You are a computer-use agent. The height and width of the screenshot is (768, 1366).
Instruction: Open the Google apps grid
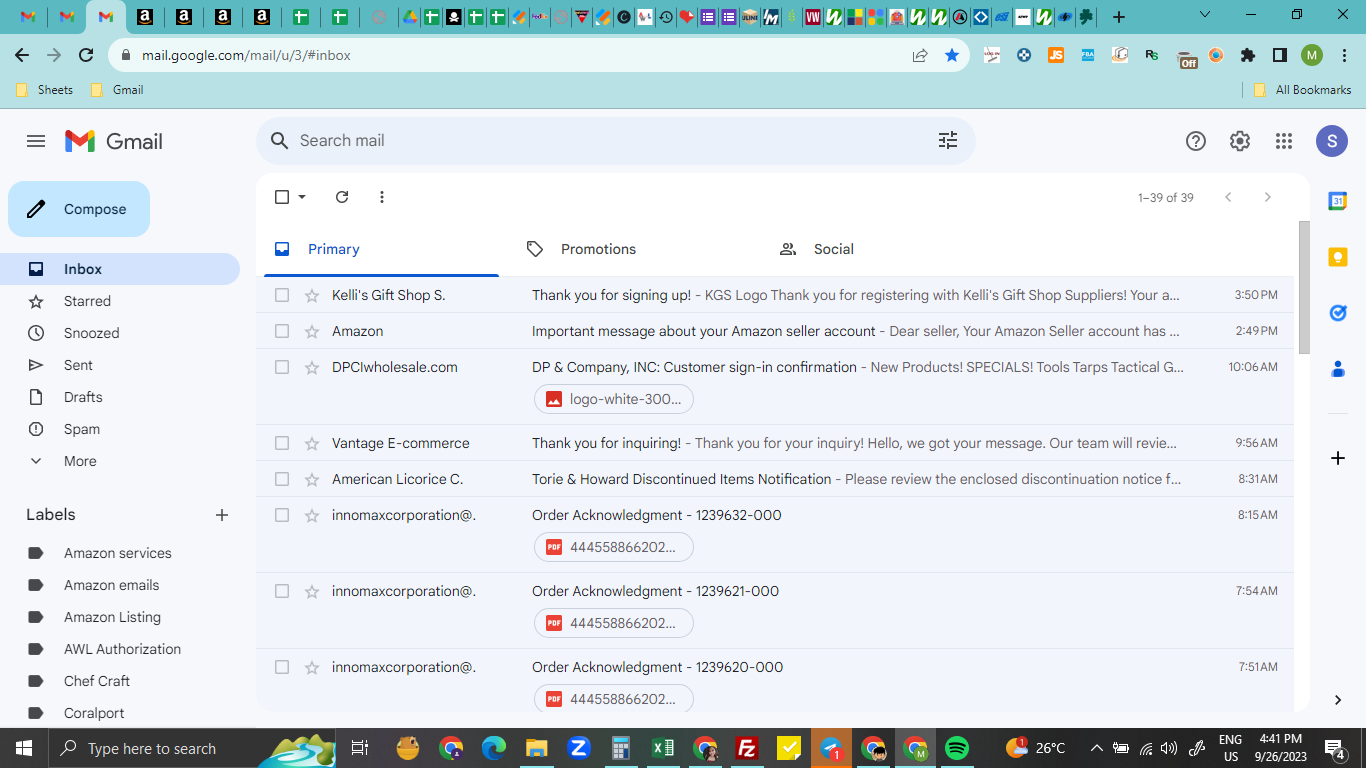pos(1284,141)
